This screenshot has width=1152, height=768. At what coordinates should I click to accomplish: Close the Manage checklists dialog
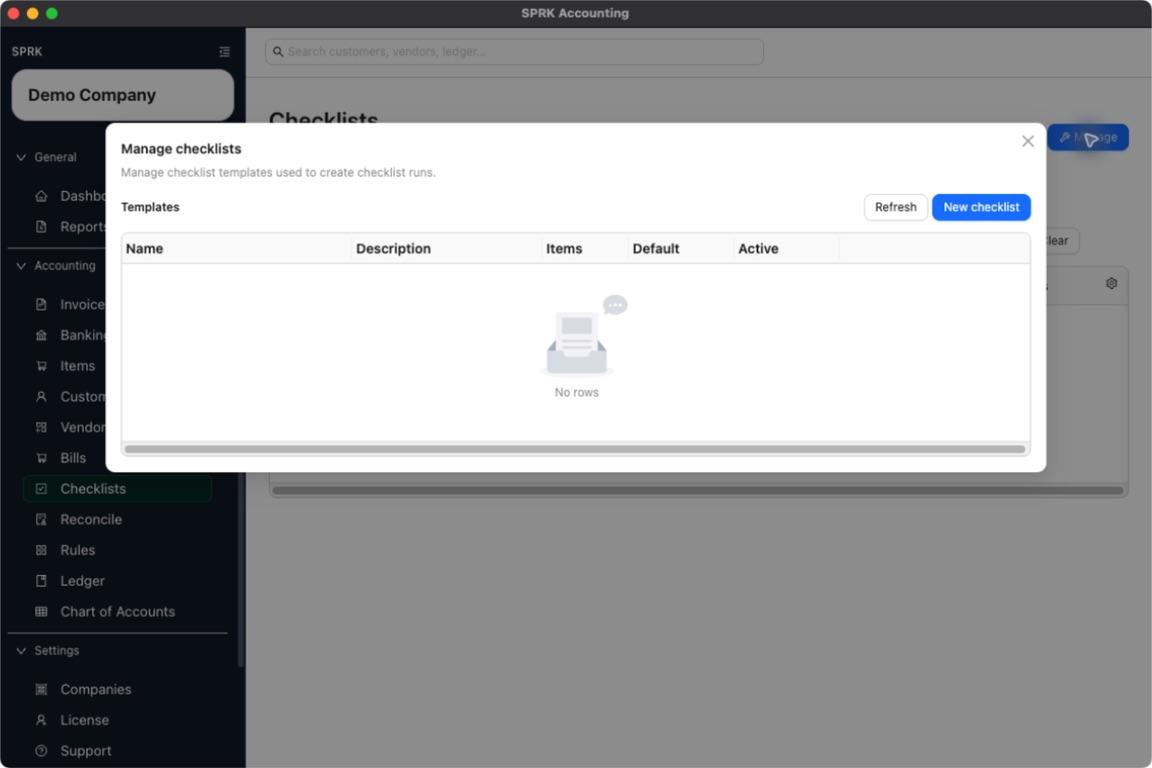[x=1027, y=141]
